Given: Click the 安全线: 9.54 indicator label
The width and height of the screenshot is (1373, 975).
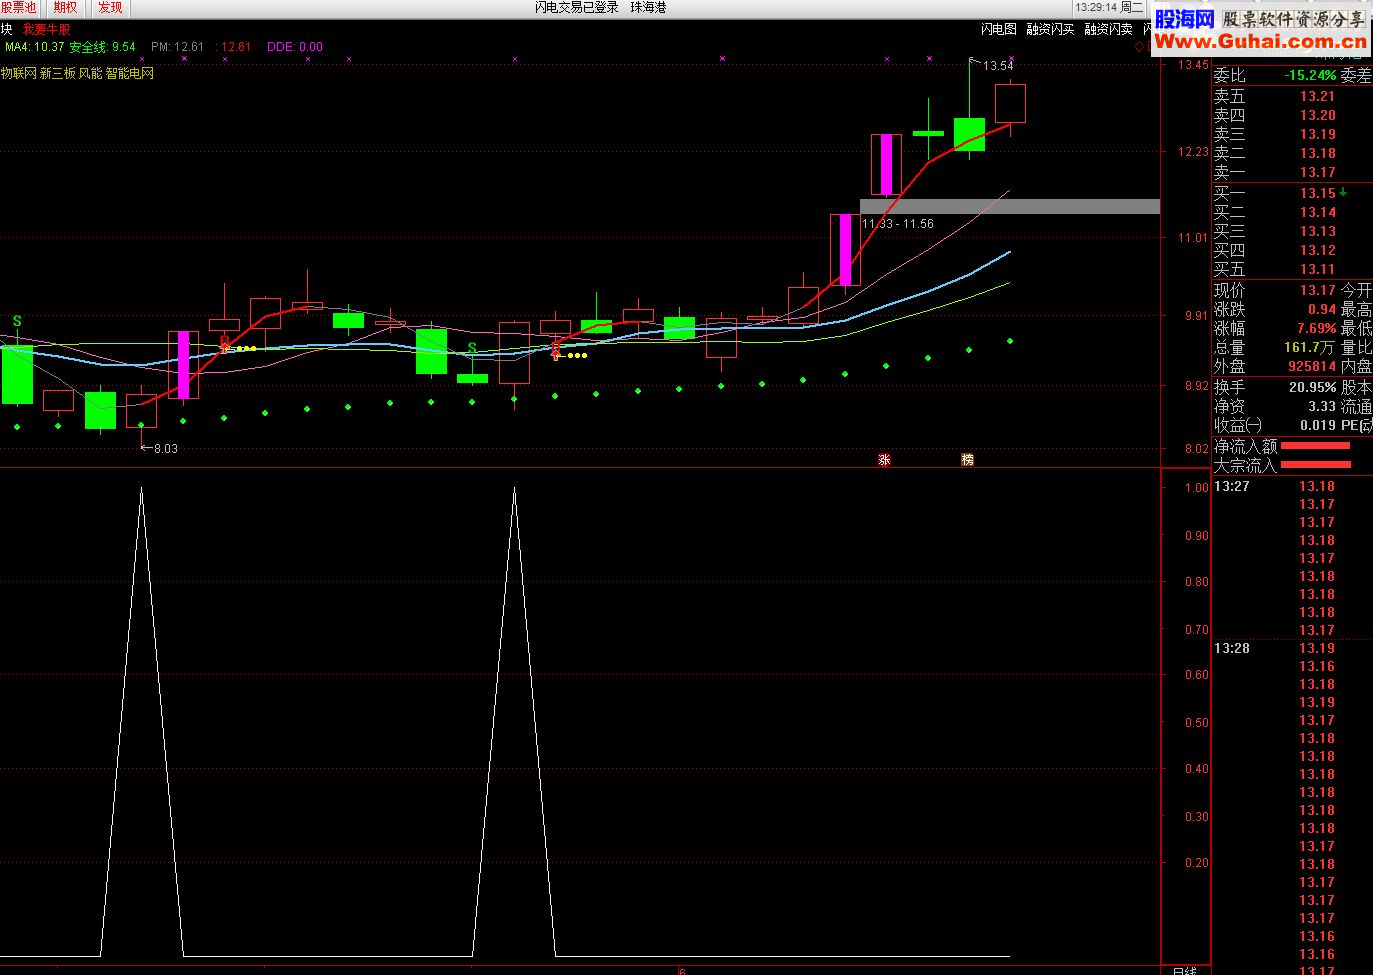Looking at the screenshot, I should [102, 47].
